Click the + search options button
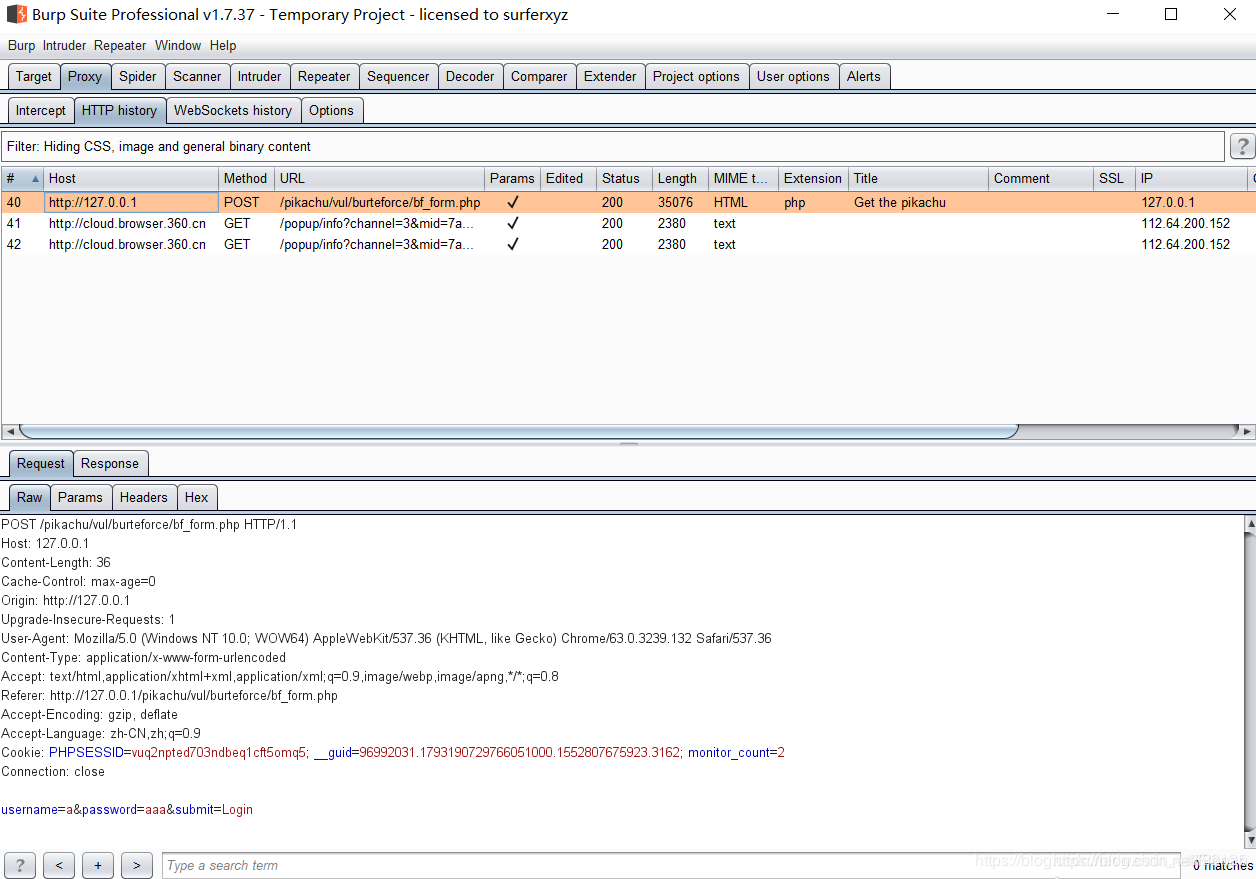This screenshot has width=1256, height=879. [97, 865]
